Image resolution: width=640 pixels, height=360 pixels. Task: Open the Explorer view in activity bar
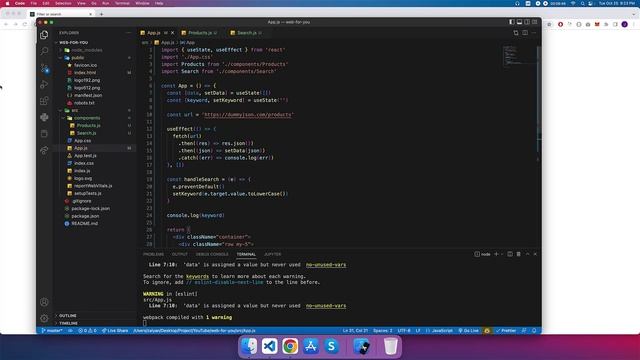click(44, 35)
